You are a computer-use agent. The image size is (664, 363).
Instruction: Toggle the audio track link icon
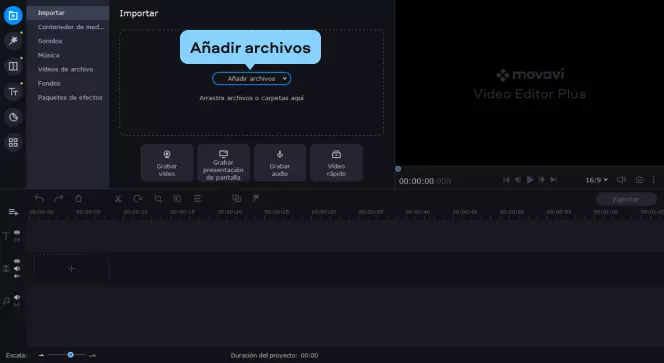point(17,305)
